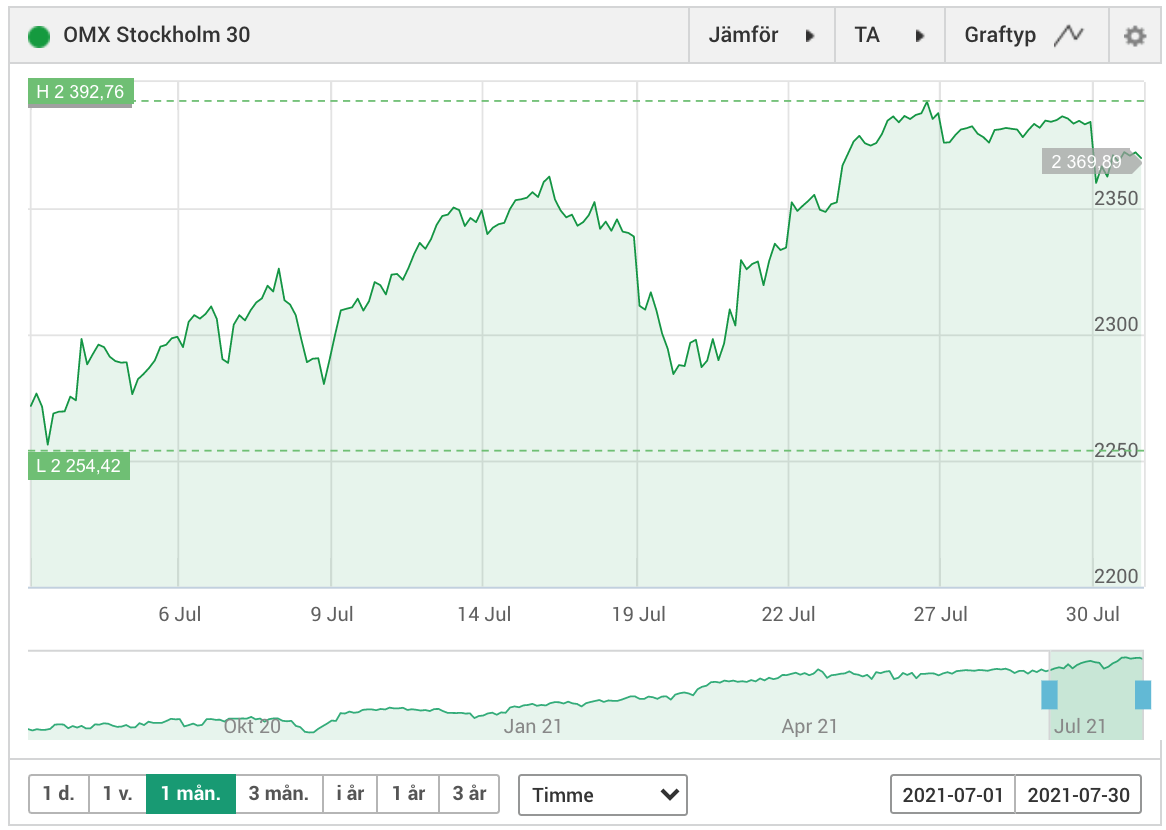Select the 1 v. time range

117,794
